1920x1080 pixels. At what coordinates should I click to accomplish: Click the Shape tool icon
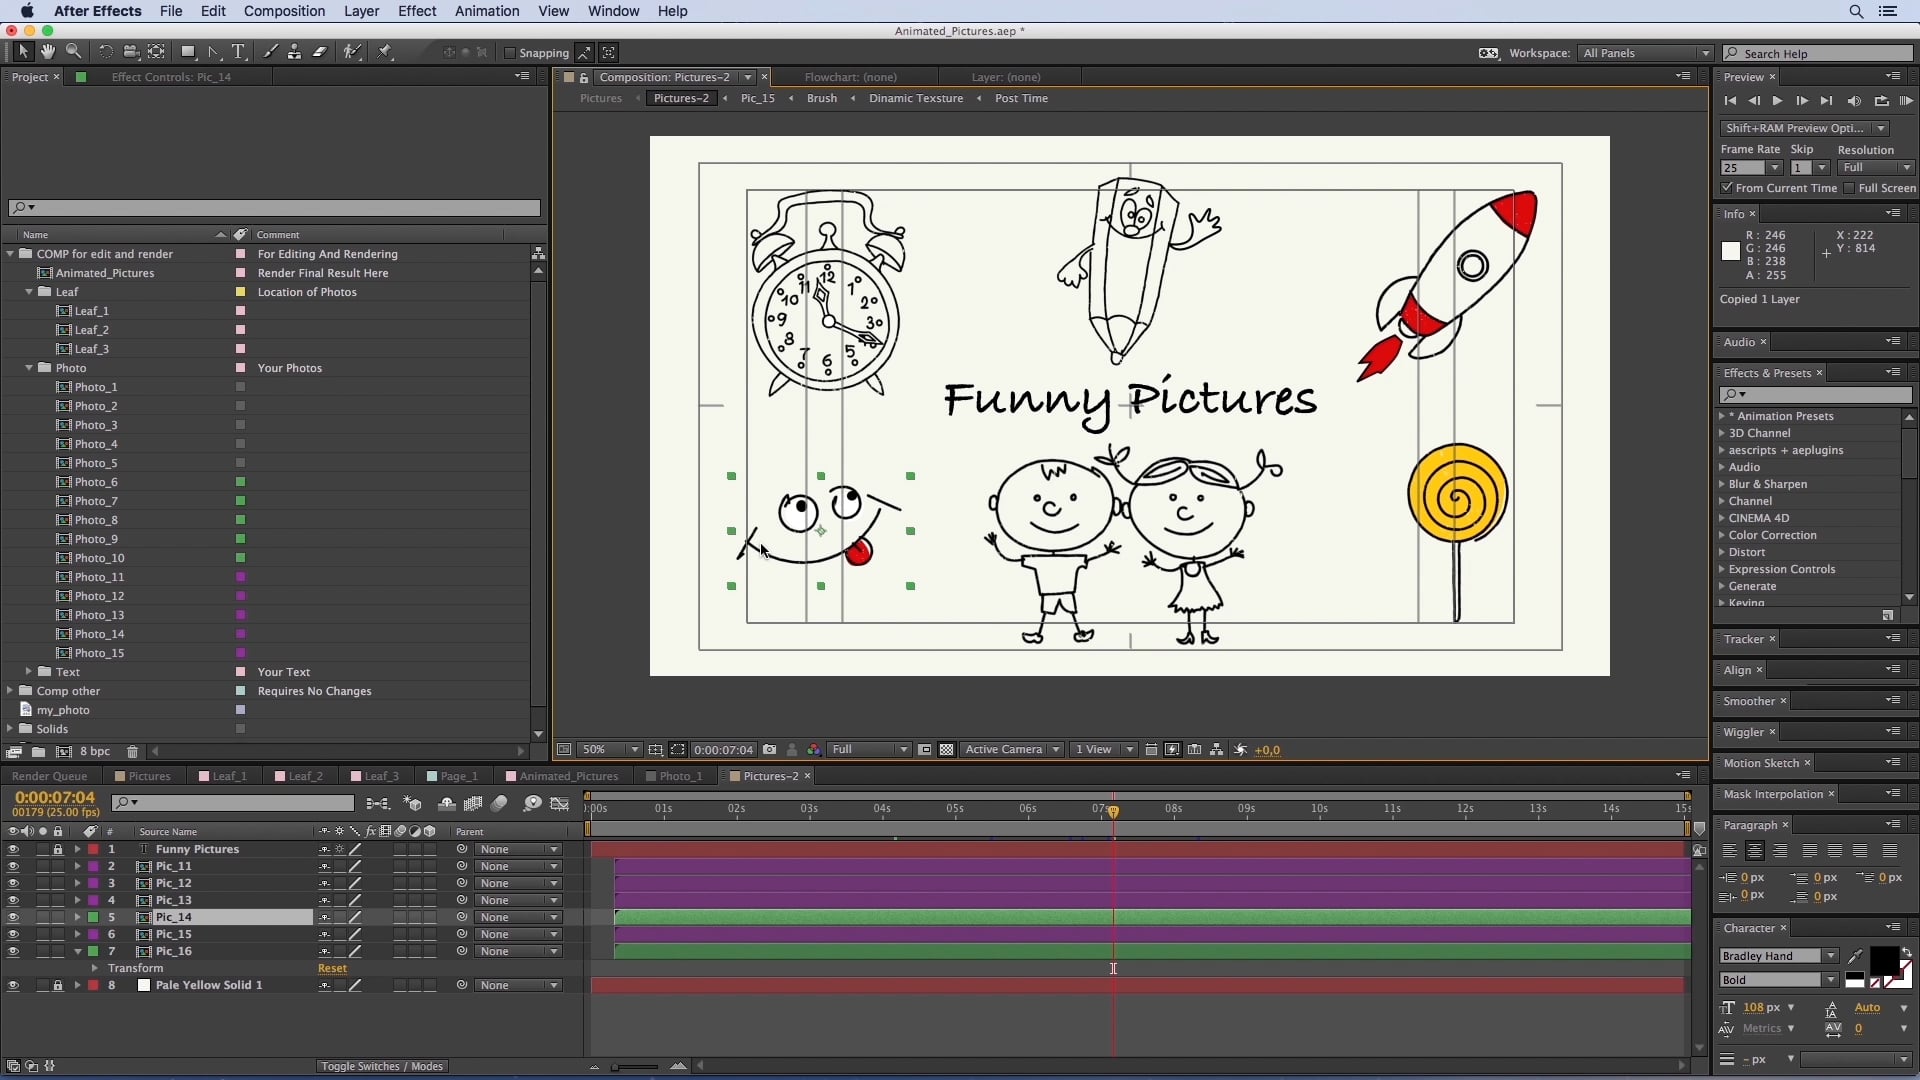pos(187,53)
